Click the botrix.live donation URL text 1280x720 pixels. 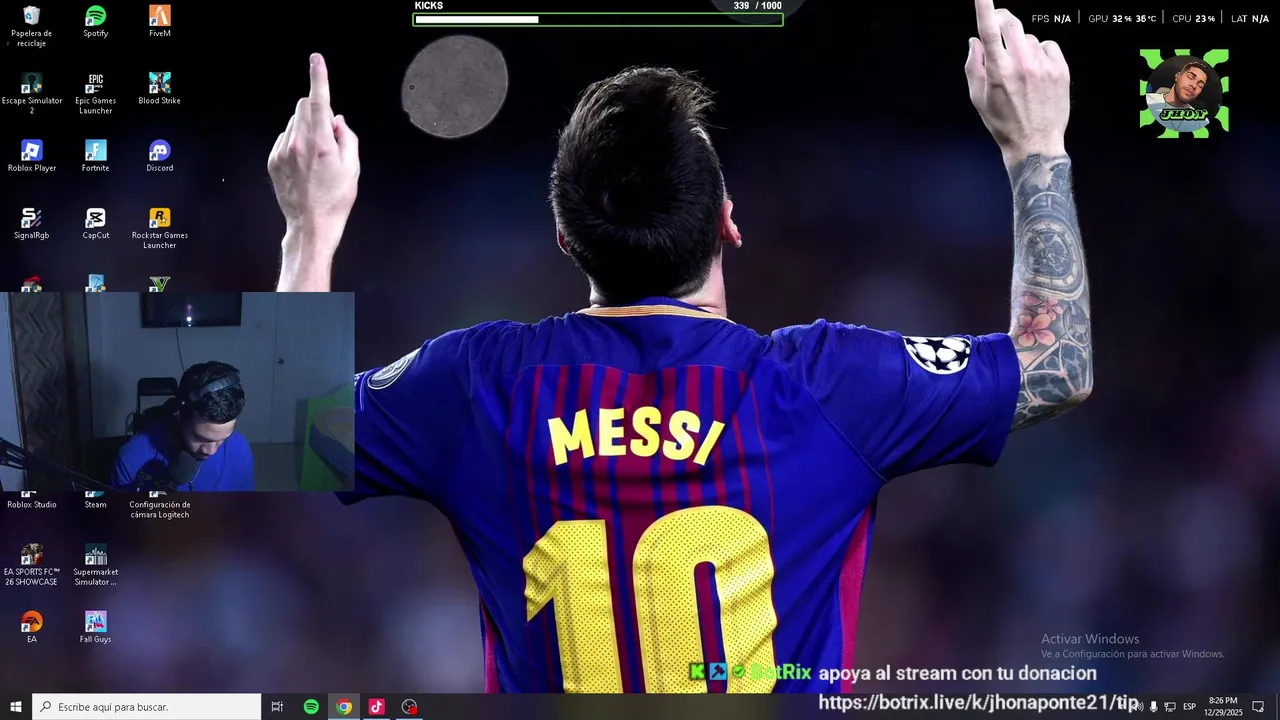point(978,703)
